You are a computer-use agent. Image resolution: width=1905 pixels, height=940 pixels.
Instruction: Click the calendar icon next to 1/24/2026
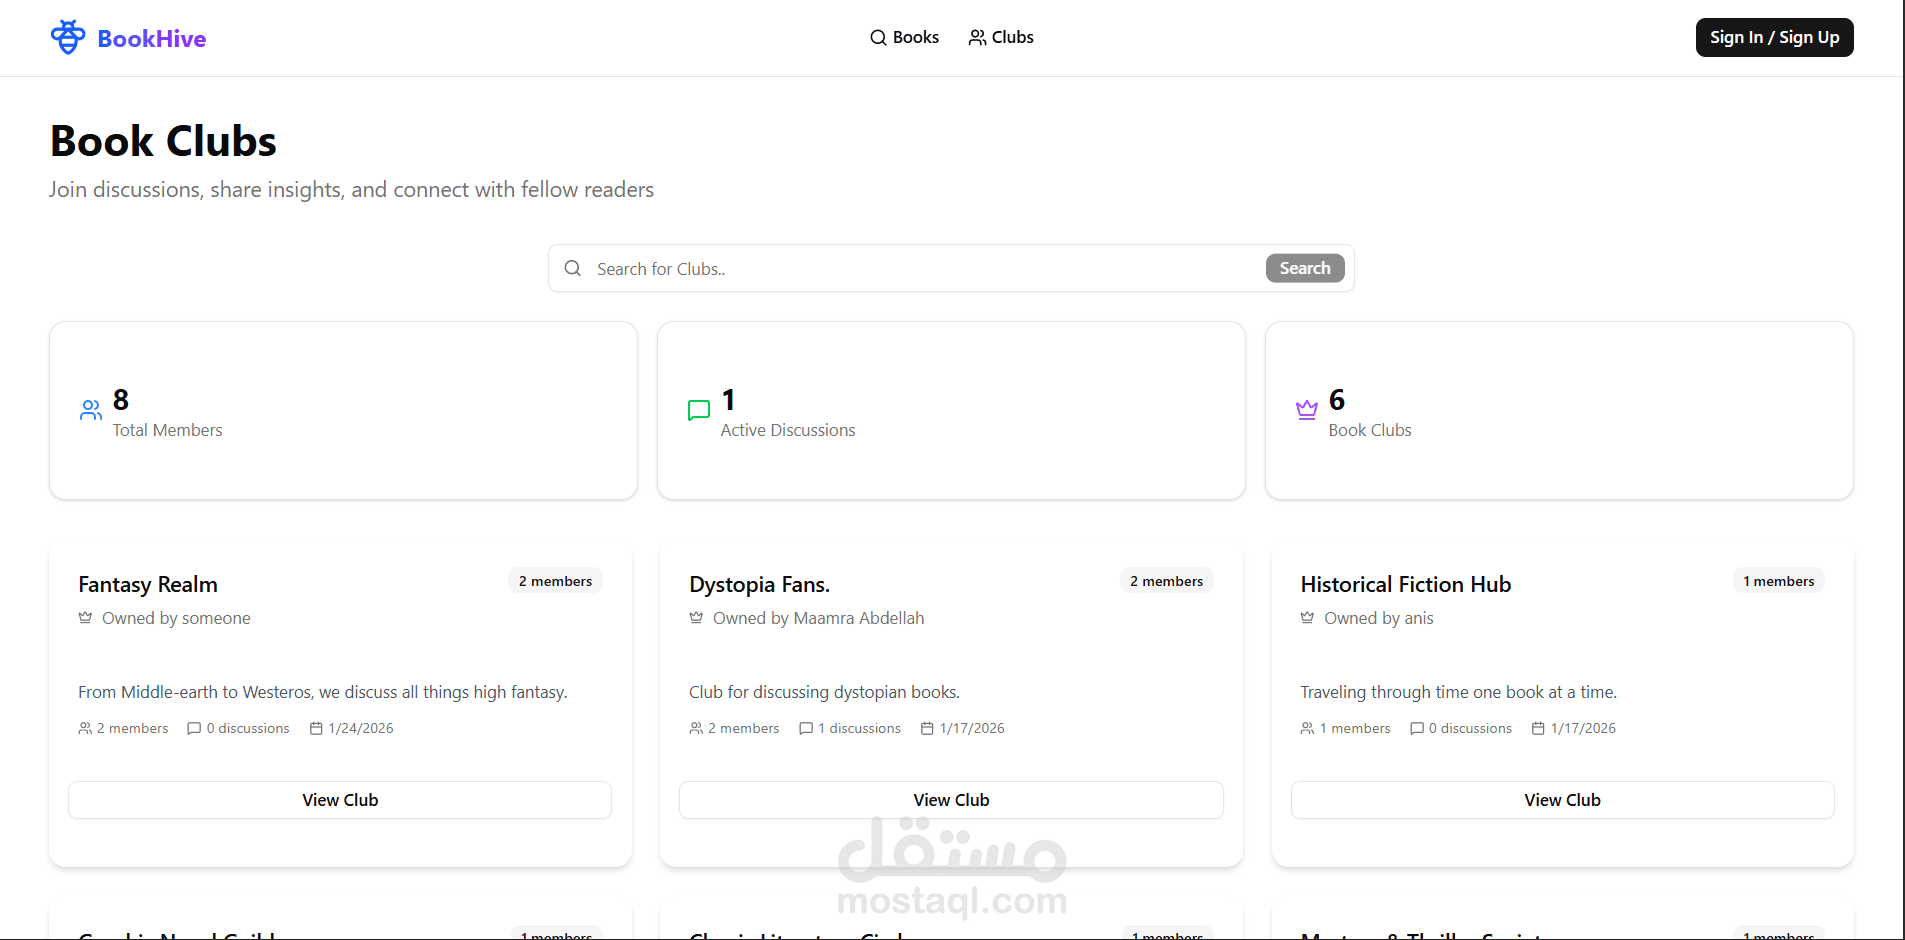[316, 729]
